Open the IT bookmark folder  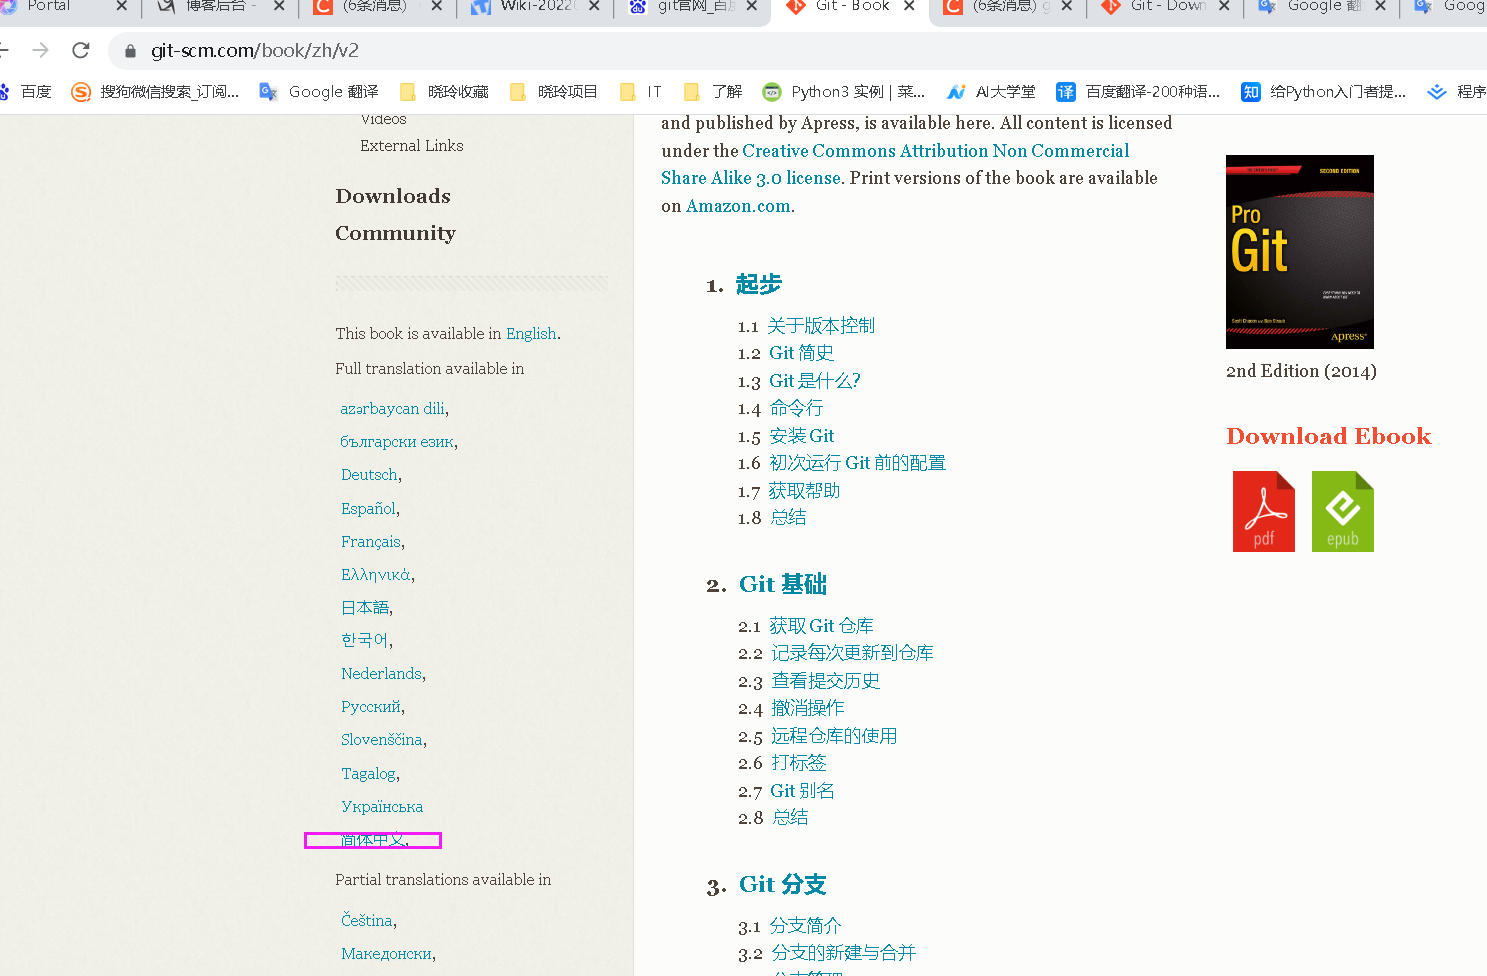click(641, 92)
